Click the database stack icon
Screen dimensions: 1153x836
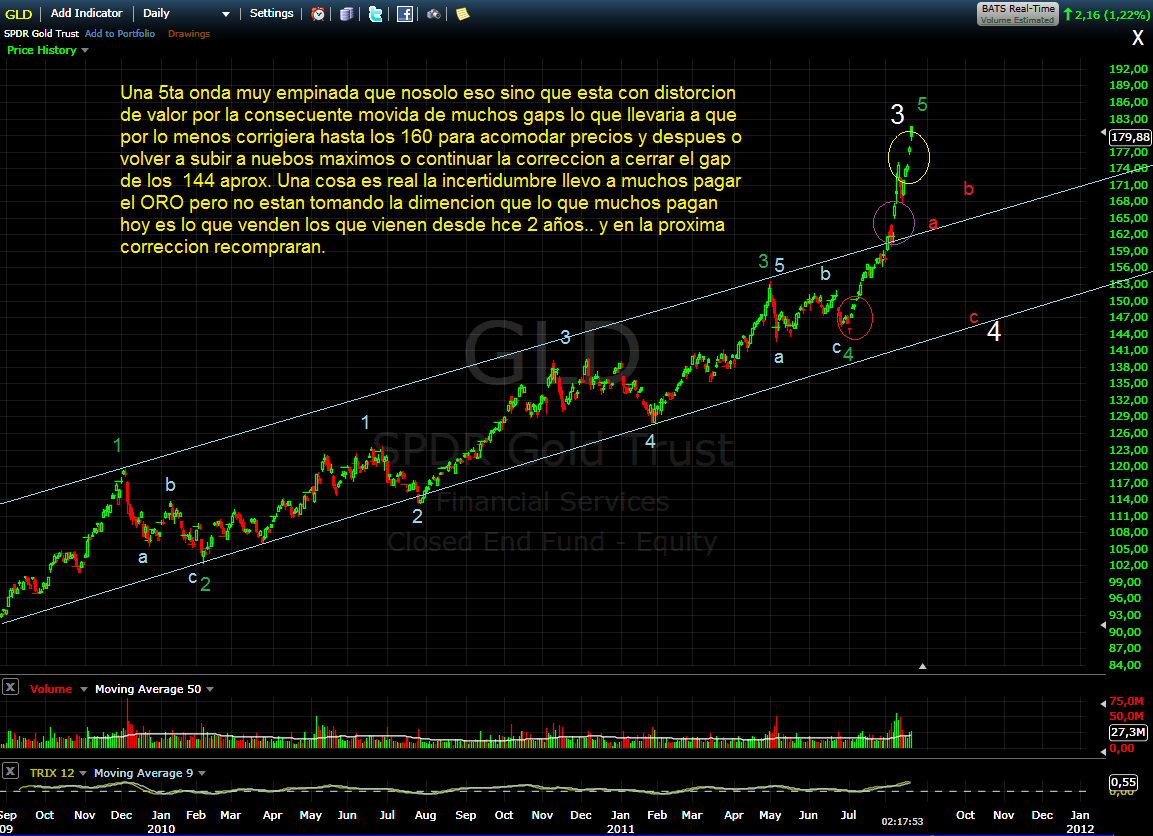click(346, 14)
